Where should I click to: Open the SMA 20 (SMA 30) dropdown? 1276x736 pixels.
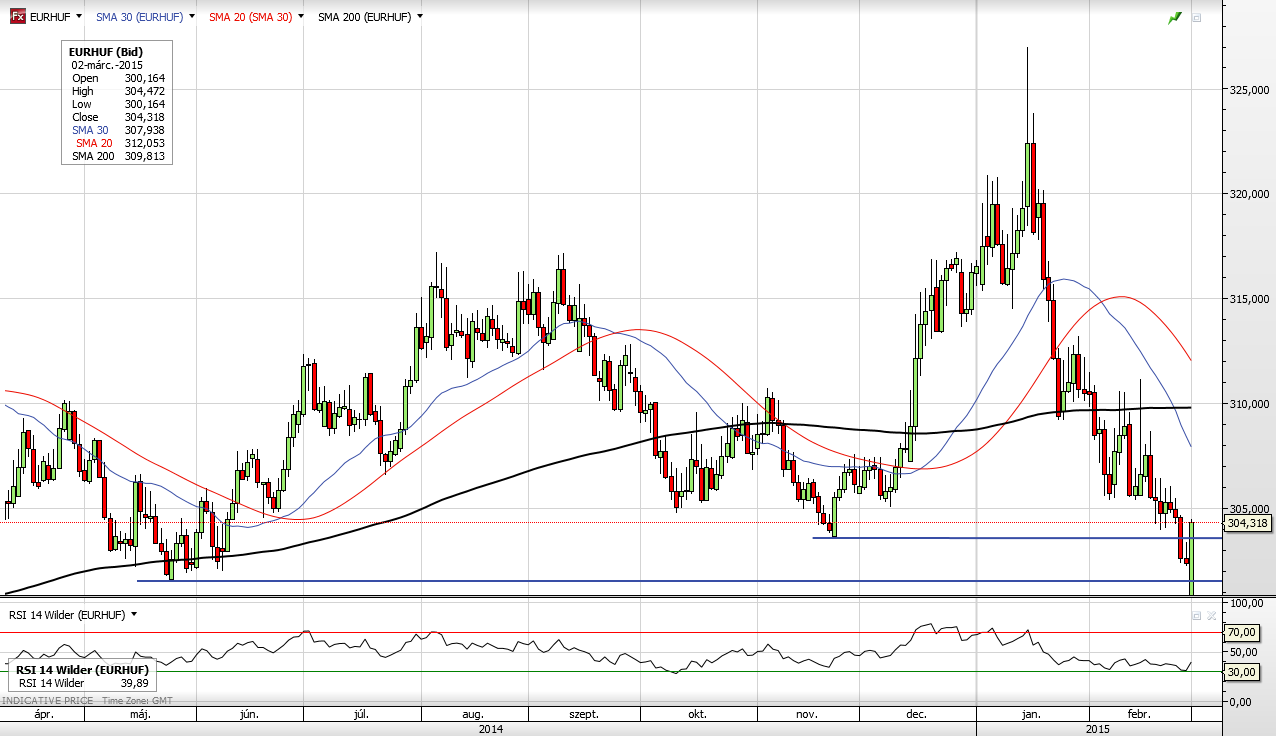(x=301, y=17)
